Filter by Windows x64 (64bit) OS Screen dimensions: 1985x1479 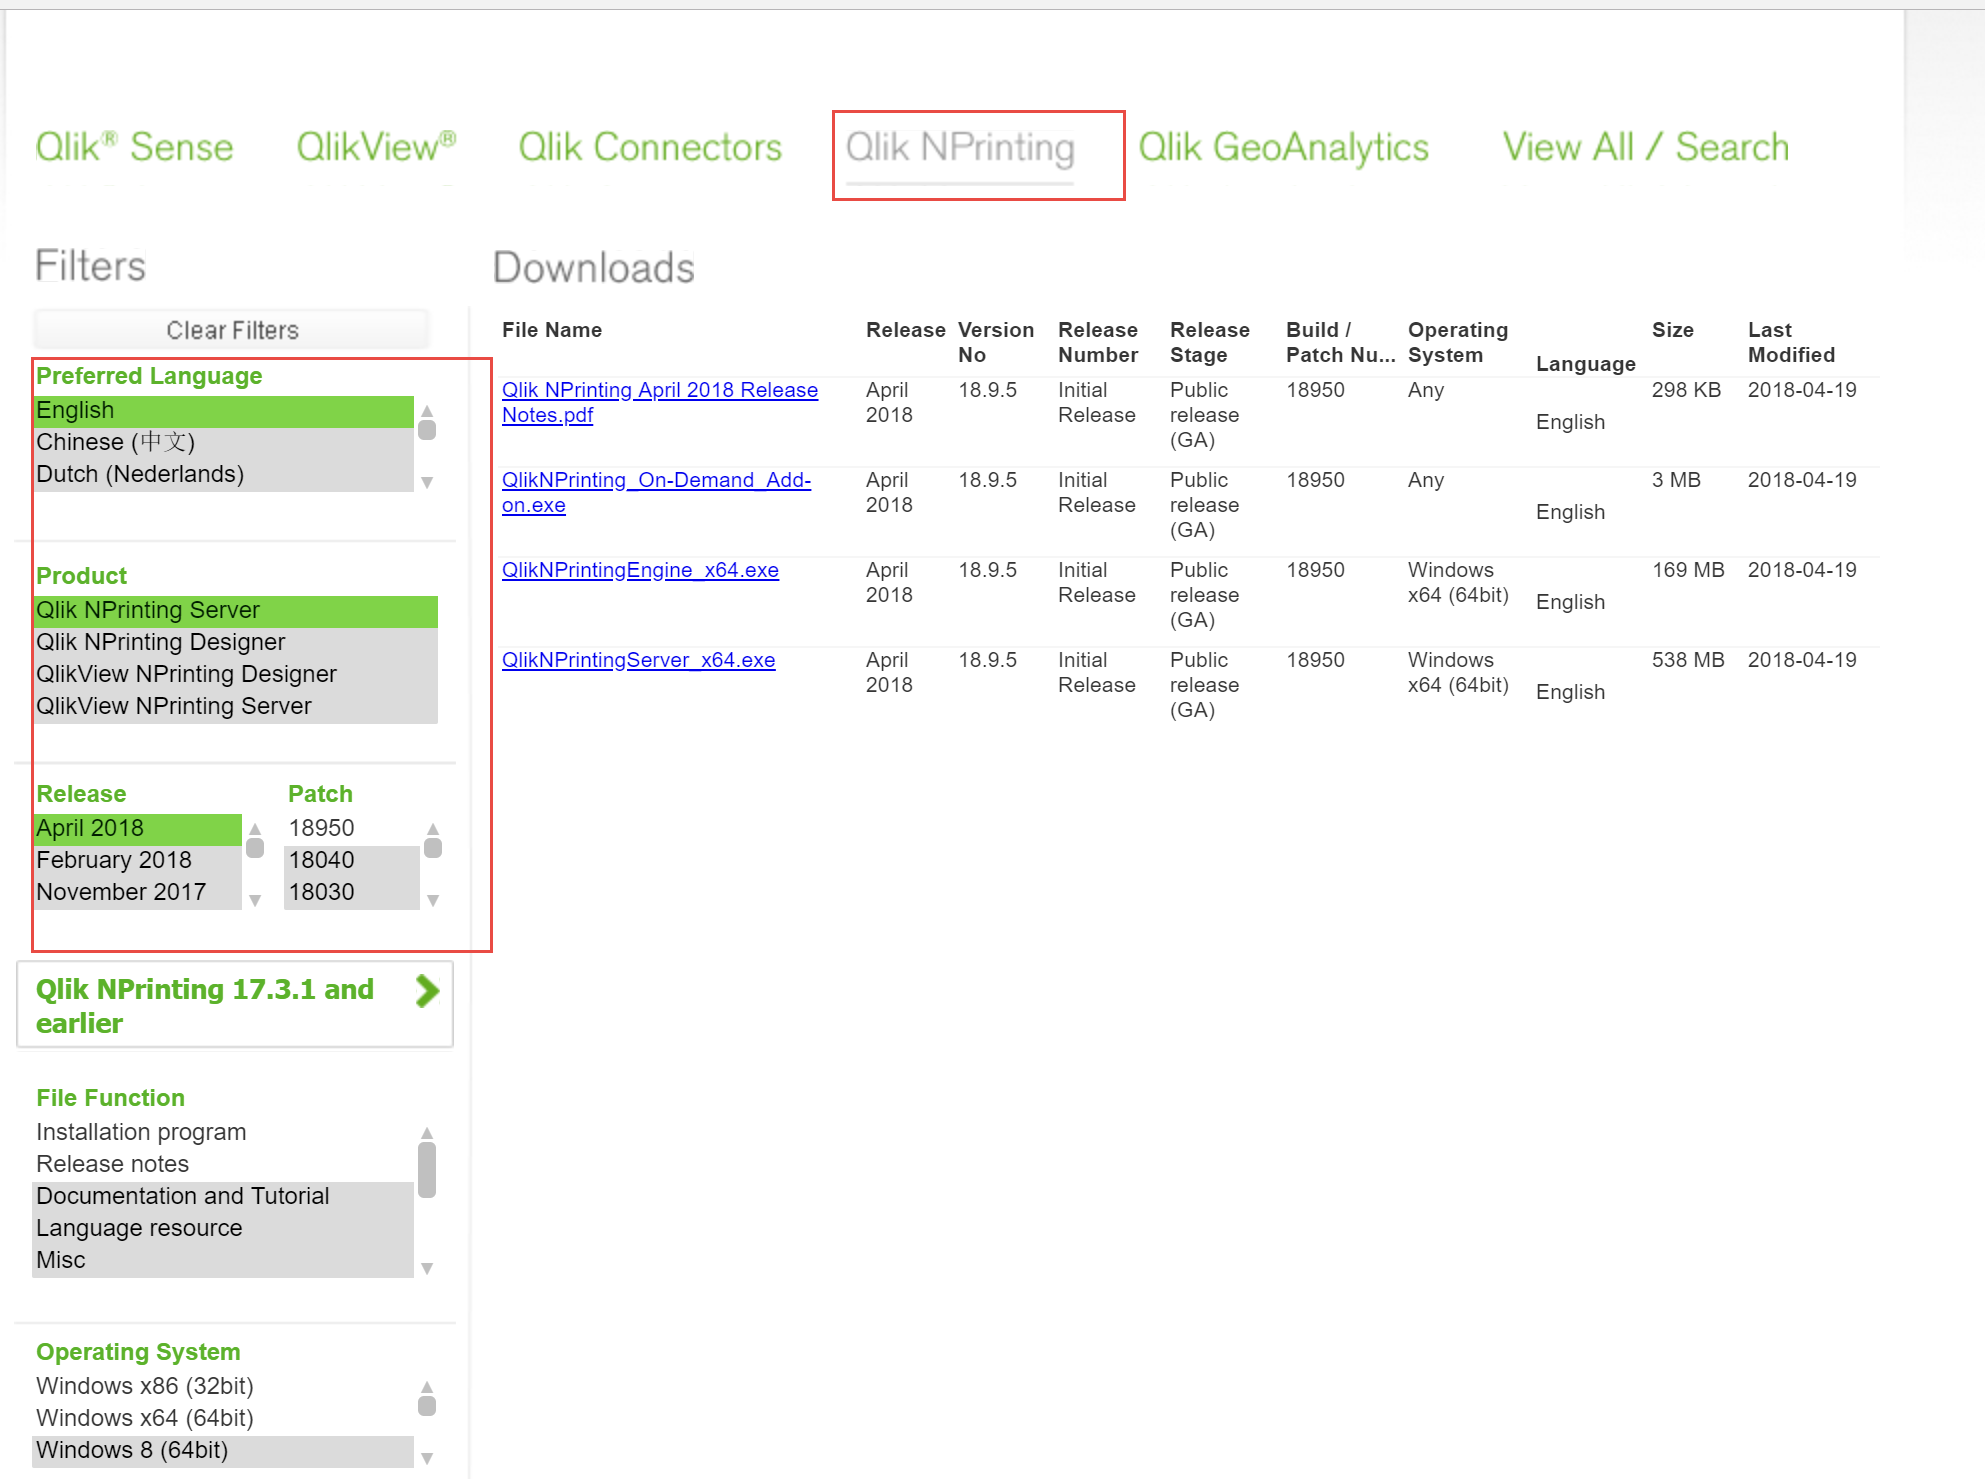point(224,1418)
